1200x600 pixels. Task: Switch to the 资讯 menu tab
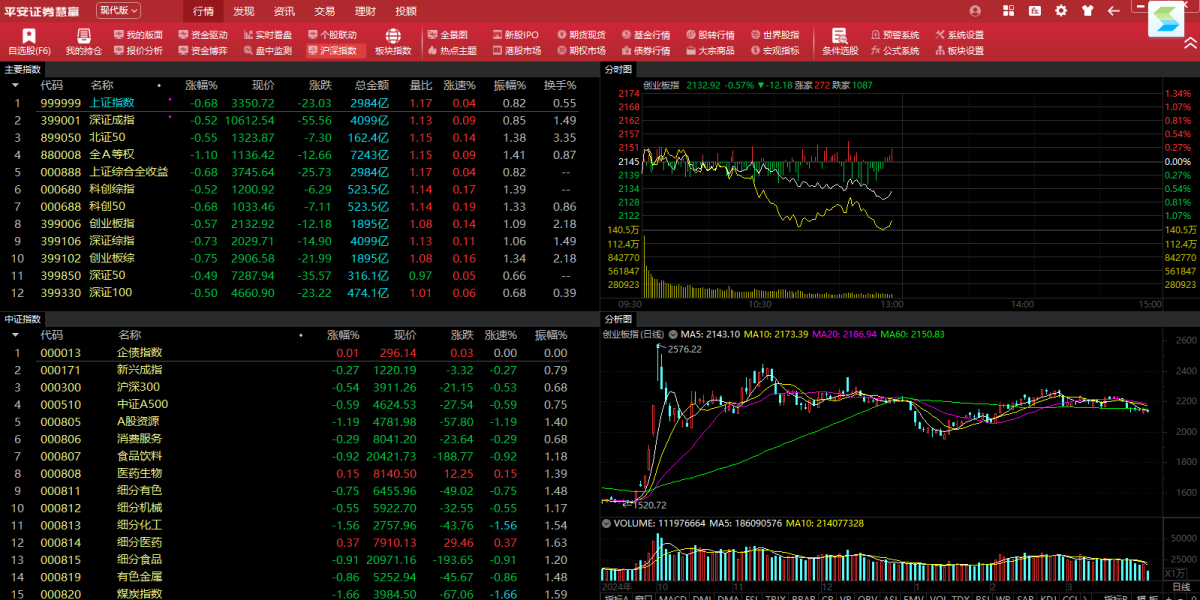point(284,11)
